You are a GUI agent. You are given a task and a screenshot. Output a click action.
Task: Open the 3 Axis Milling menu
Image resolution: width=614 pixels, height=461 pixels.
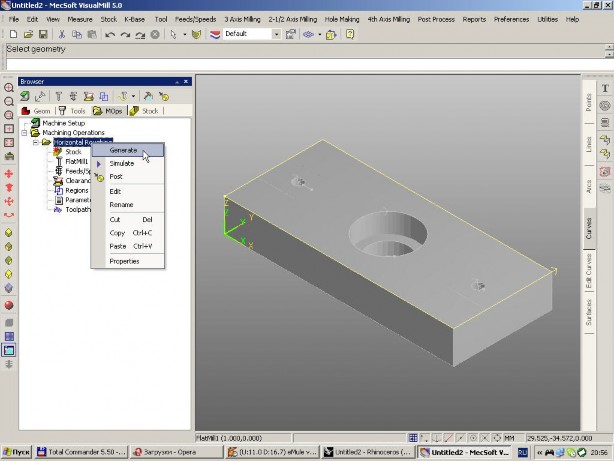(x=242, y=19)
